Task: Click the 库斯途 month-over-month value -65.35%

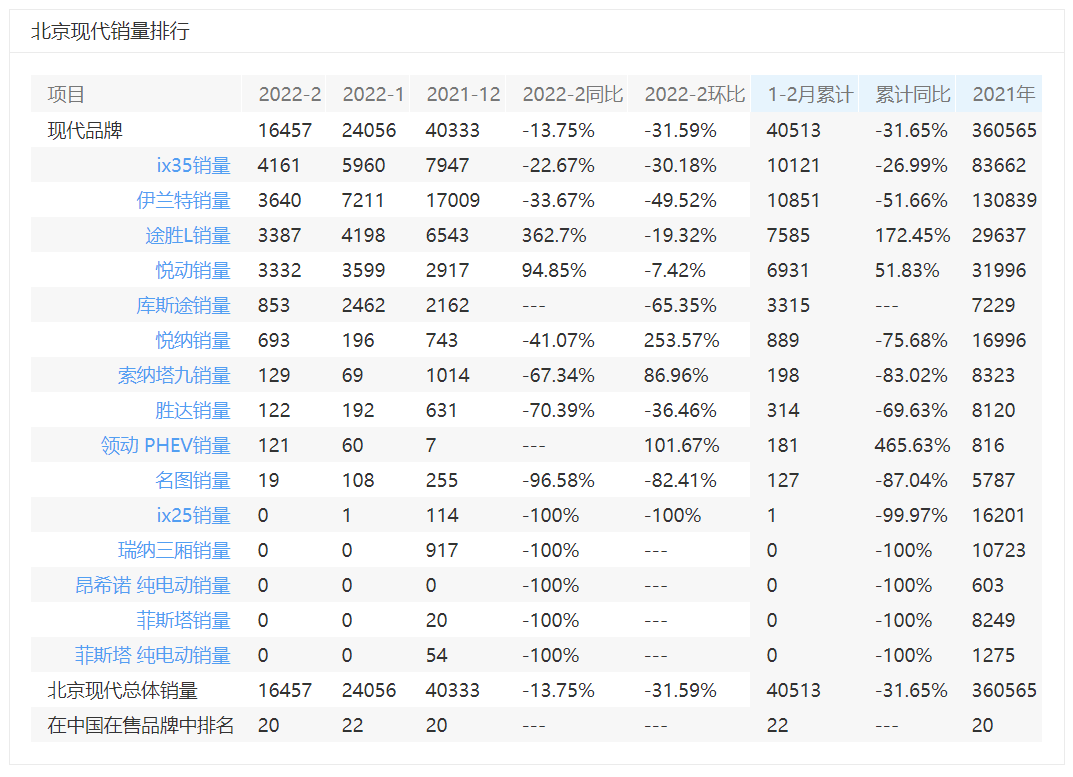Action: click(680, 305)
